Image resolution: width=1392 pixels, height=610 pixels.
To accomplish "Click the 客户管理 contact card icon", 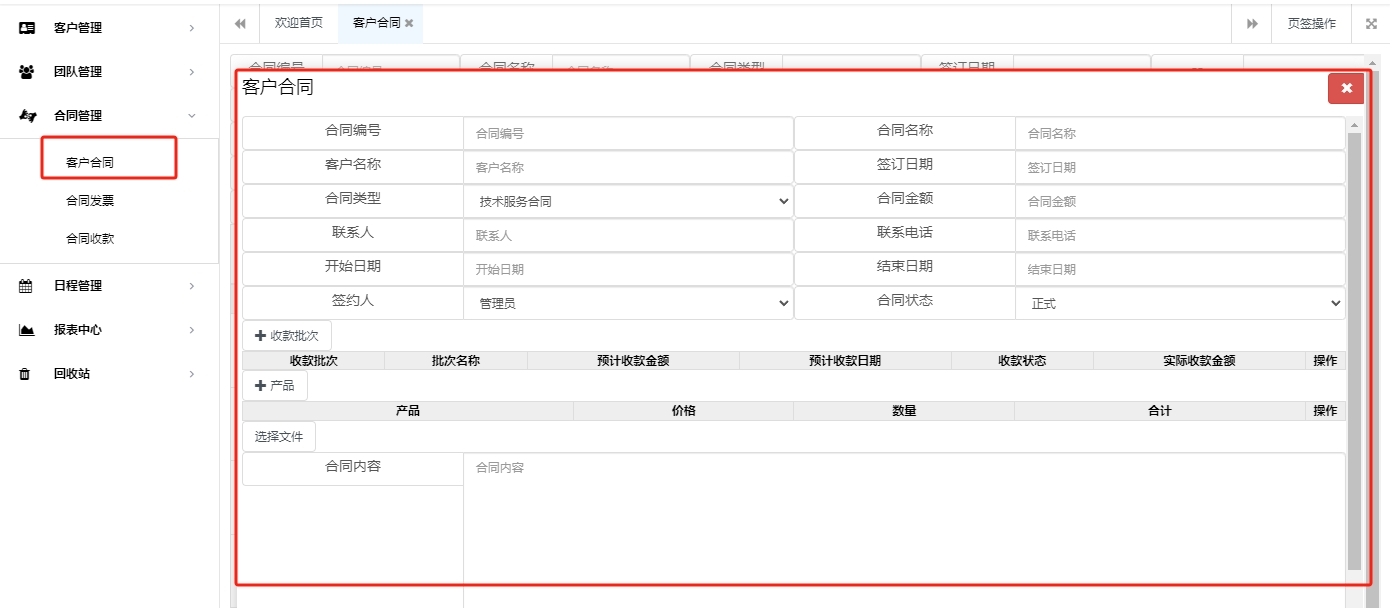I will point(29,27).
